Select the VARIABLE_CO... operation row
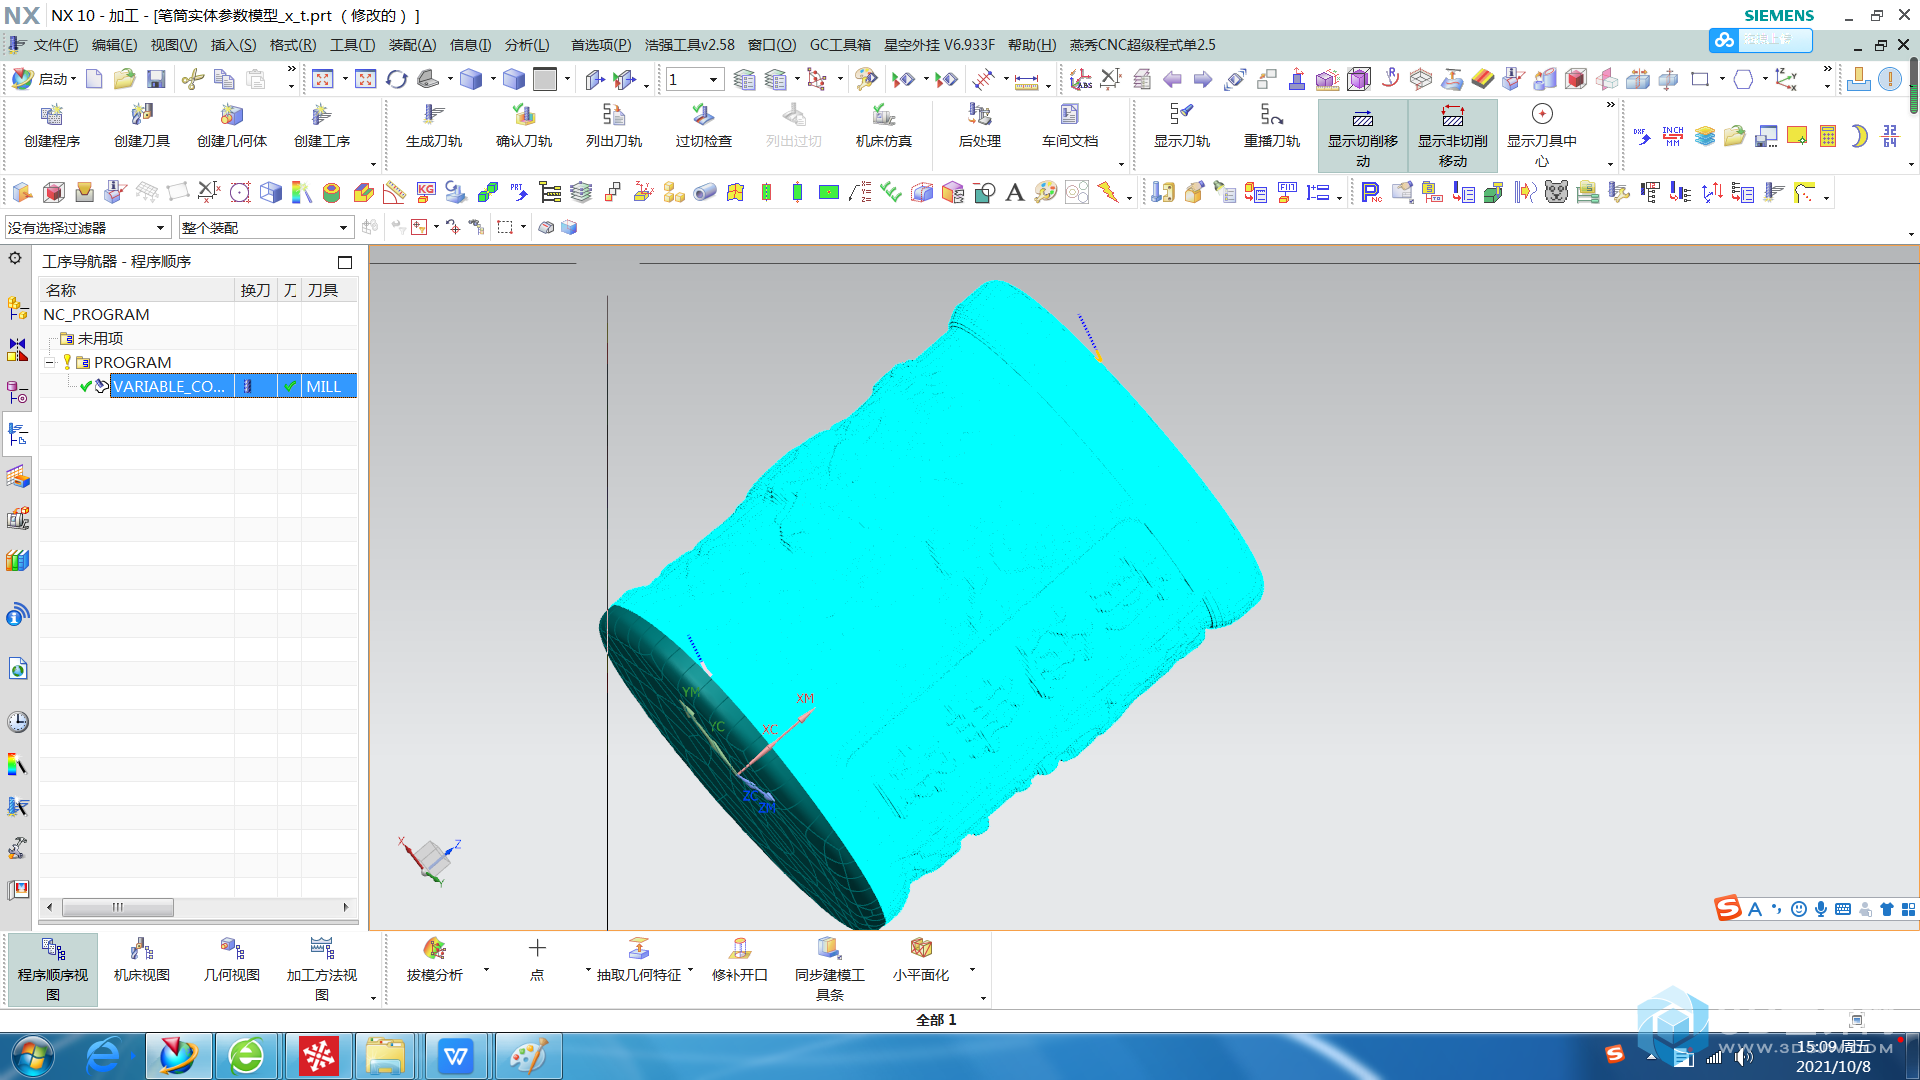The width and height of the screenshot is (1920, 1080). [198, 386]
